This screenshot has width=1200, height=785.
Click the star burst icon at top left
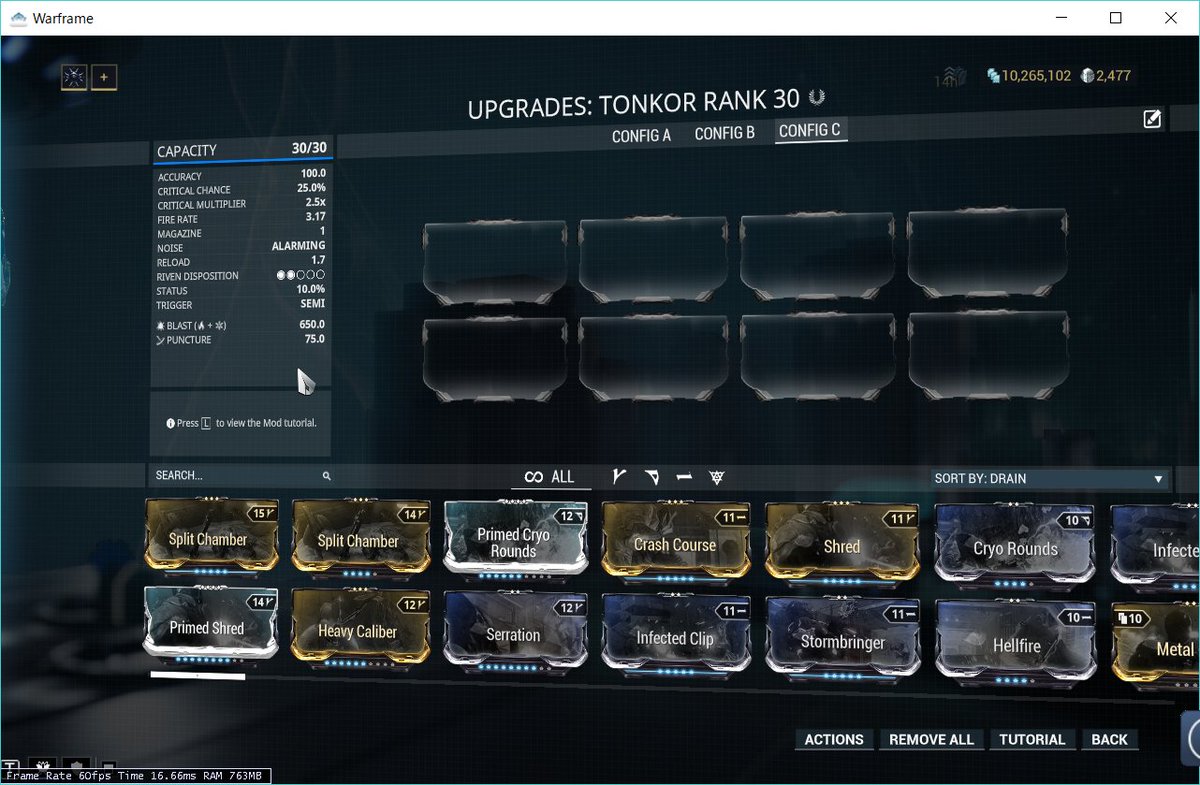[74, 78]
